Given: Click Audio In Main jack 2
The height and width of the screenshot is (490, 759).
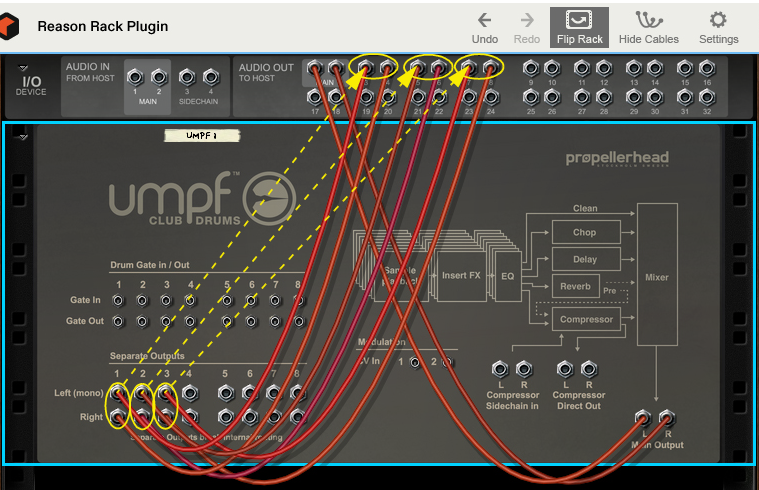Looking at the screenshot, I should coord(159,77).
